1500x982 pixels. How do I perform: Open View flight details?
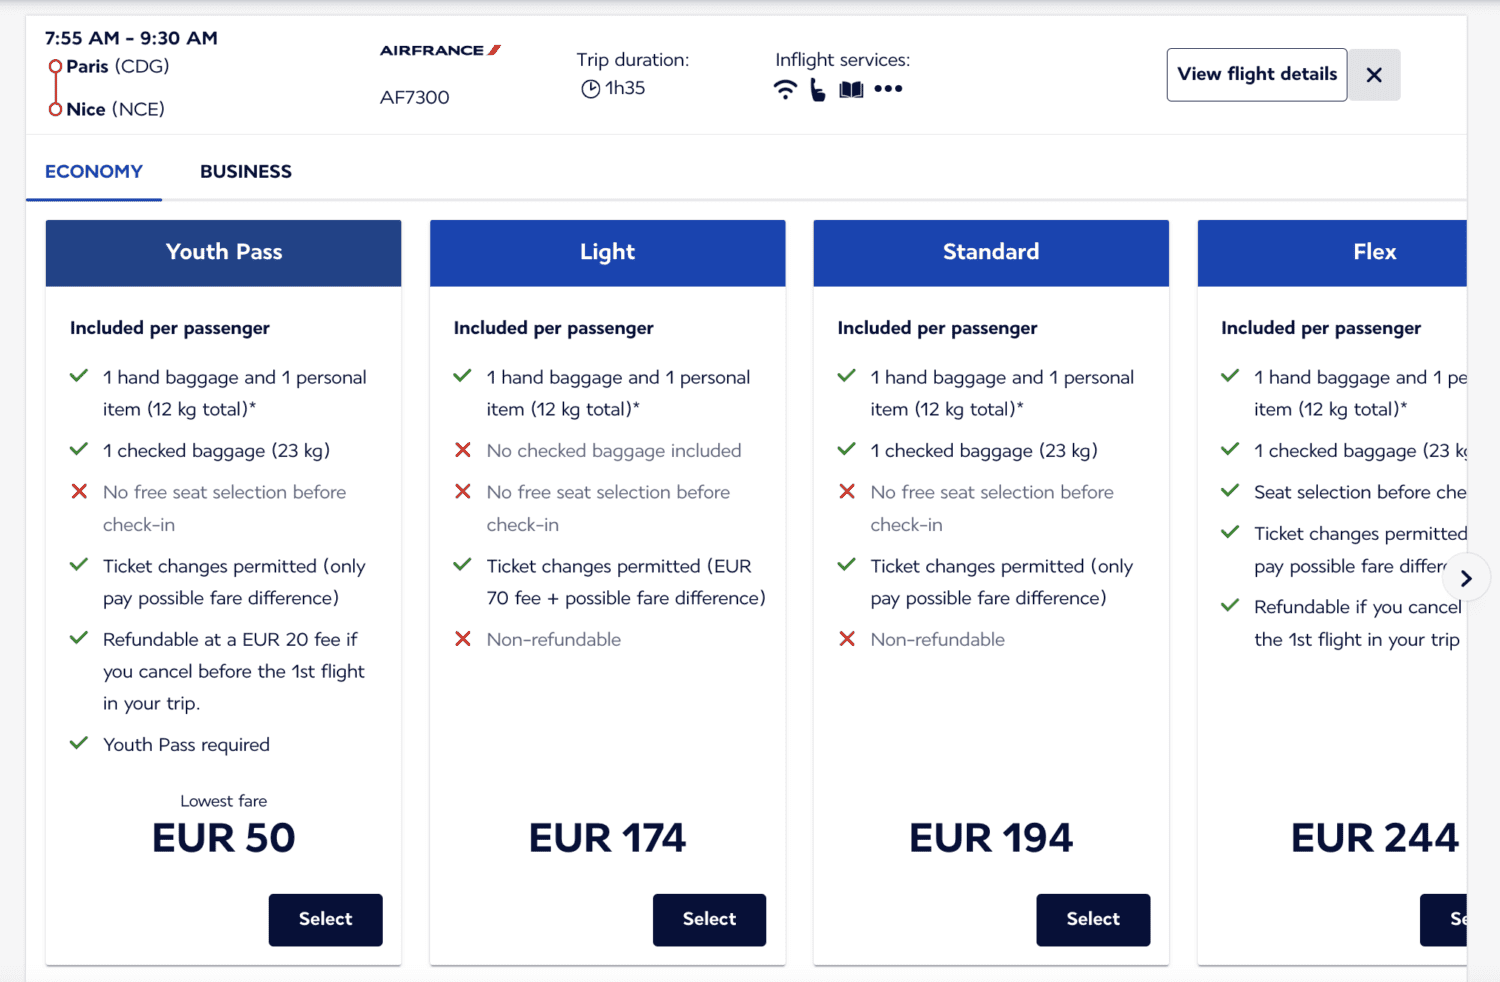(1256, 74)
